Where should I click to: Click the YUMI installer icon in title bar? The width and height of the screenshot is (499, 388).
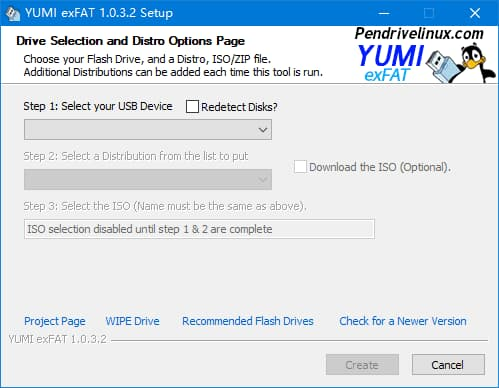(13, 13)
